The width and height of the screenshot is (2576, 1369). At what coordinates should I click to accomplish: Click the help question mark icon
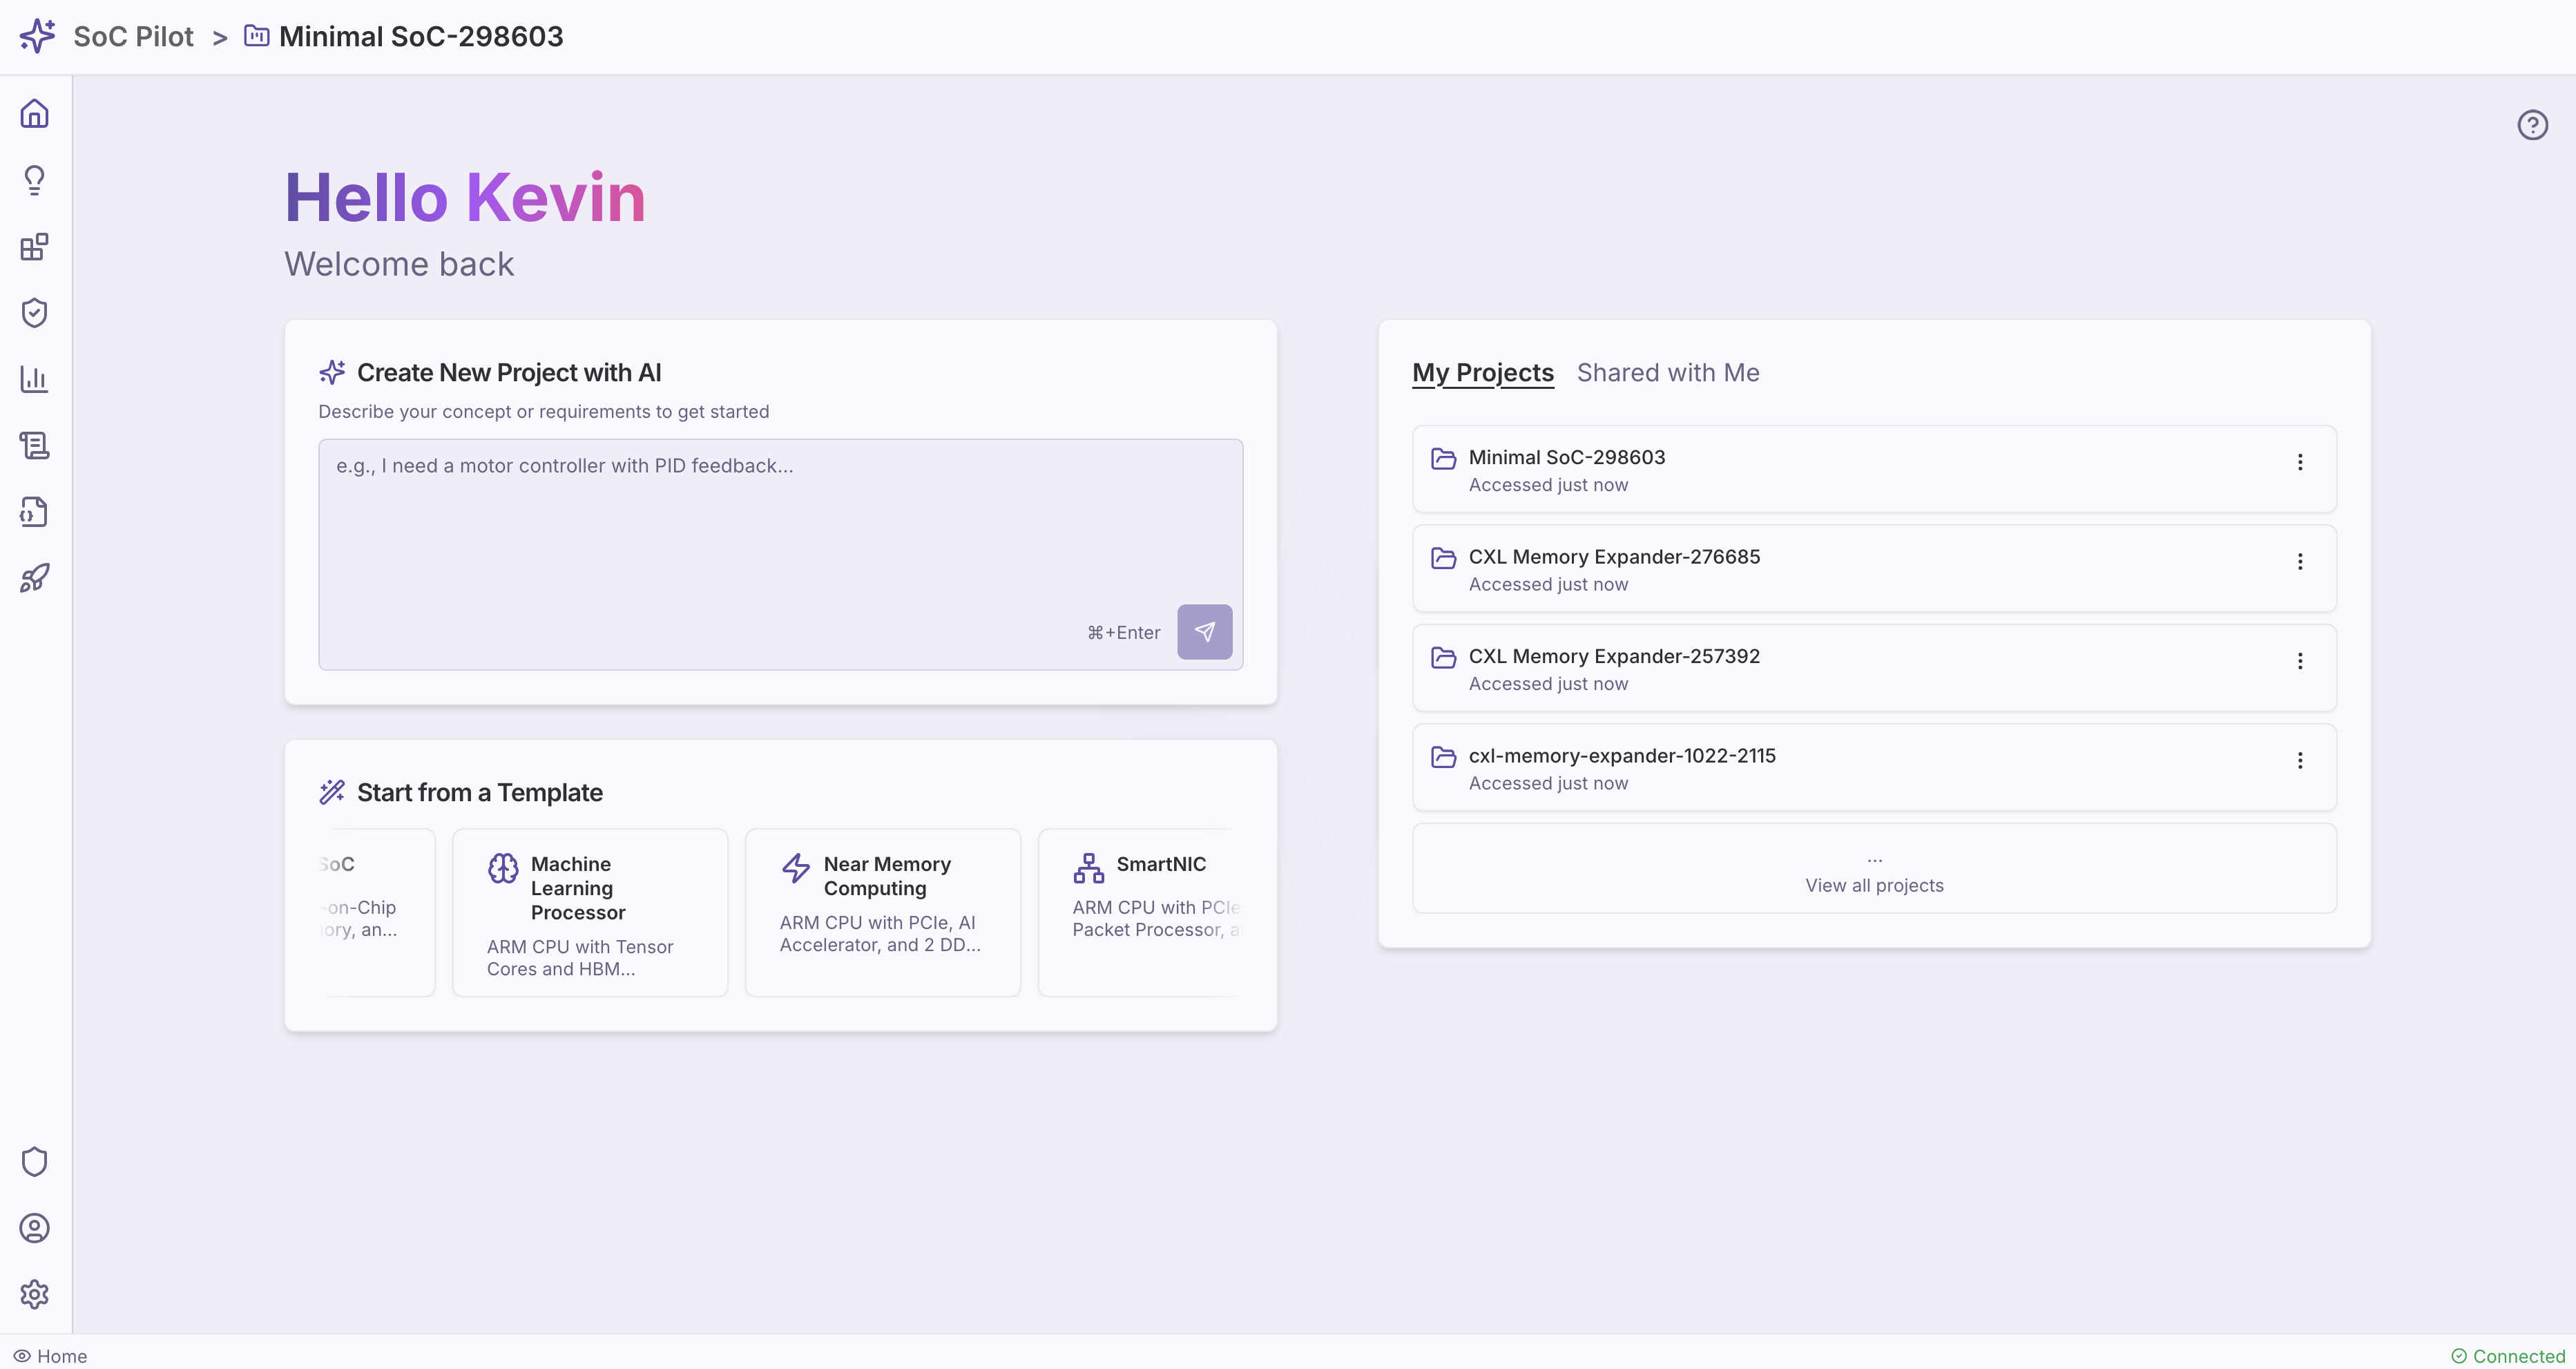2532,125
